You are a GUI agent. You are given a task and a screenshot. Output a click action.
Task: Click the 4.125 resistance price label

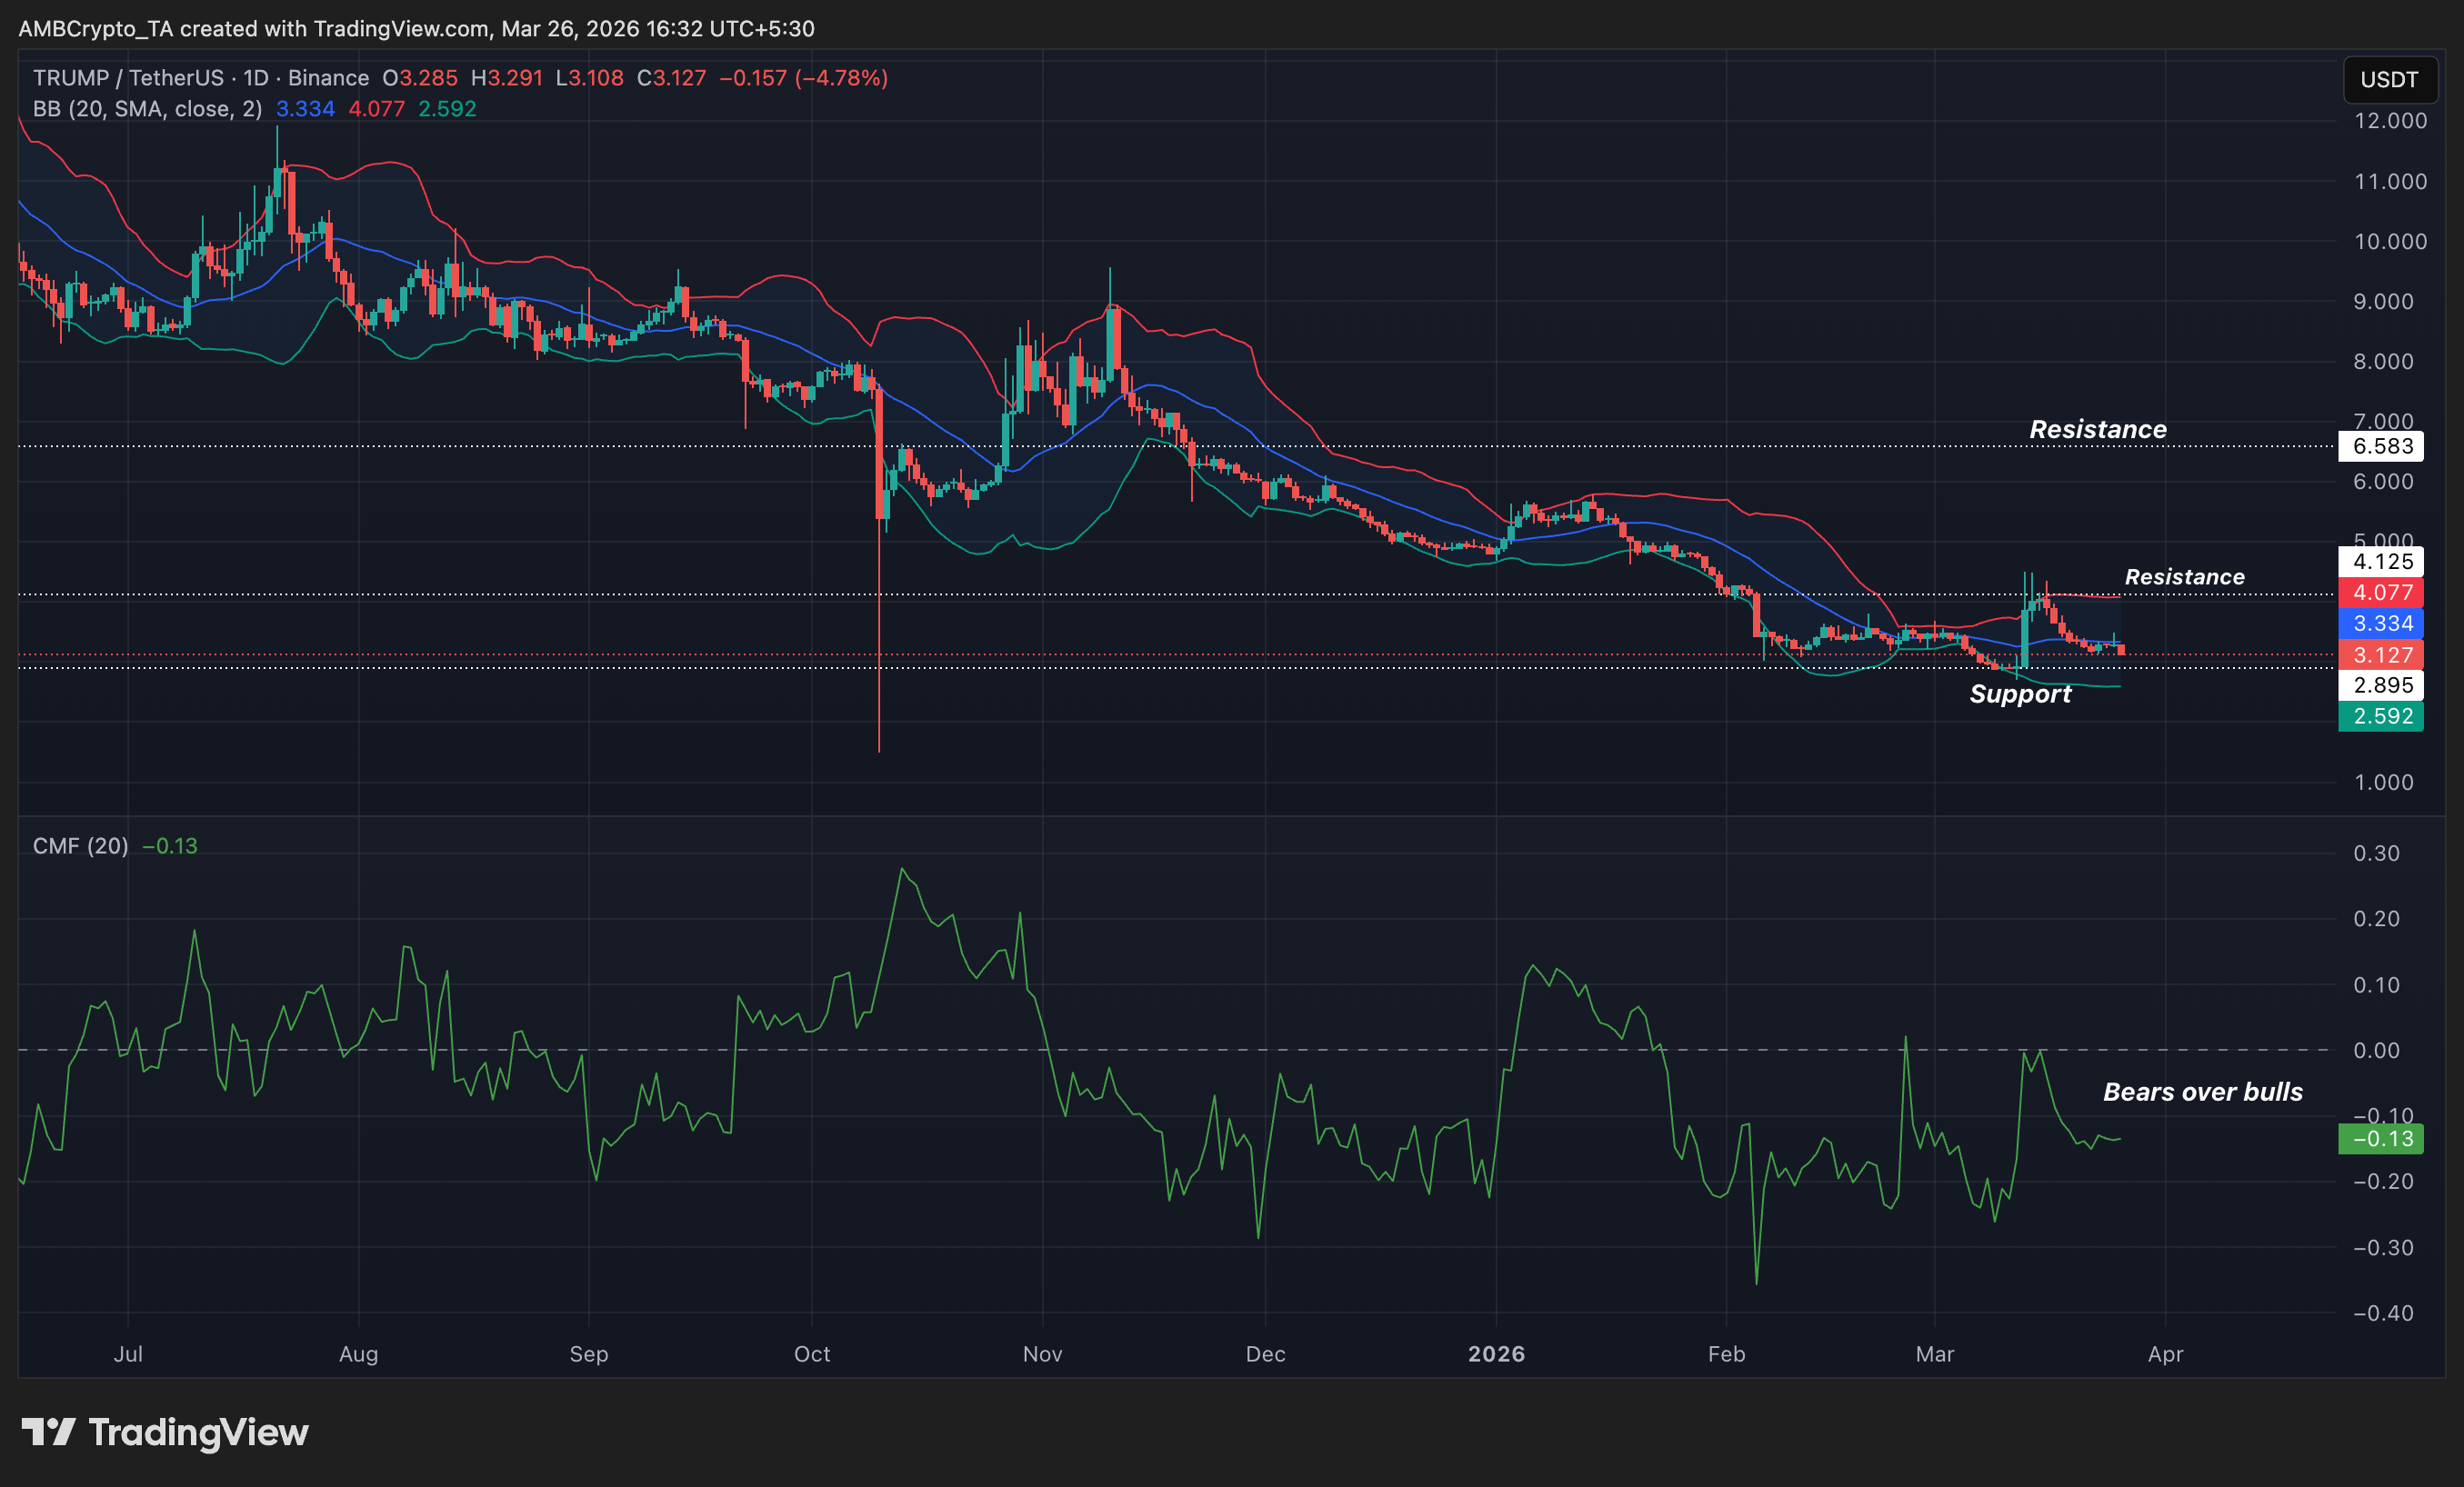point(2381,562)
